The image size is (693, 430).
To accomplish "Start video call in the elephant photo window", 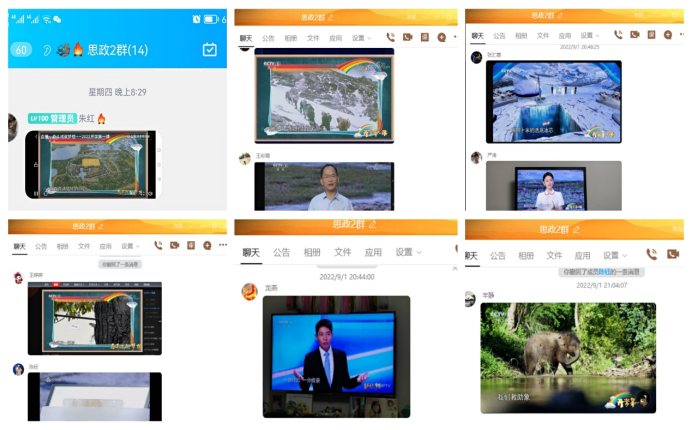I will (674, 255).
